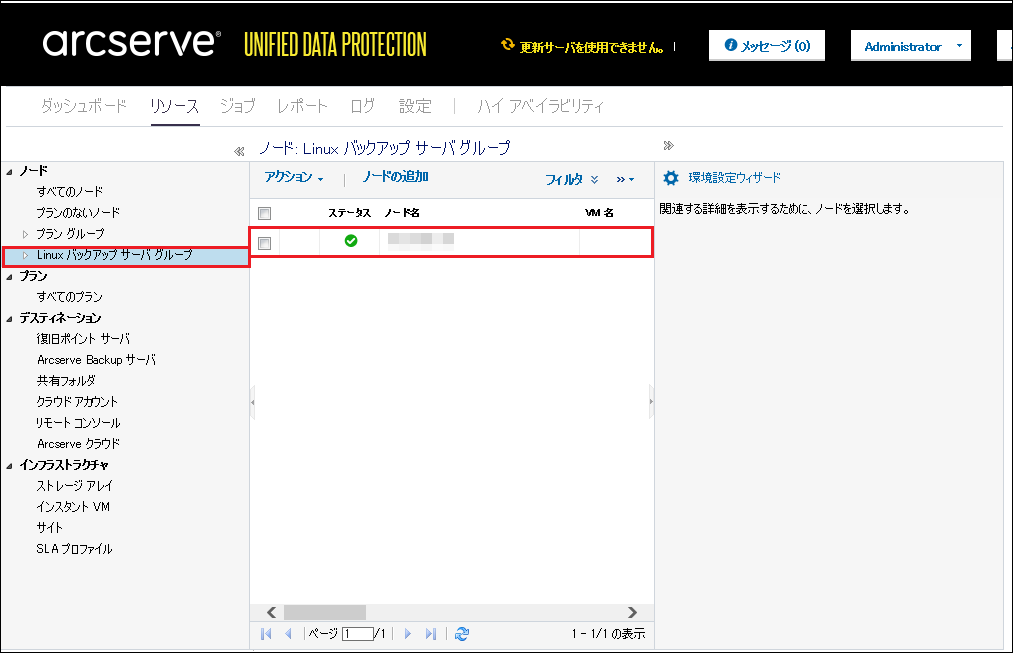Select インスタント VM in the tree
This screenshot has width=1013, height=653.
73,507
